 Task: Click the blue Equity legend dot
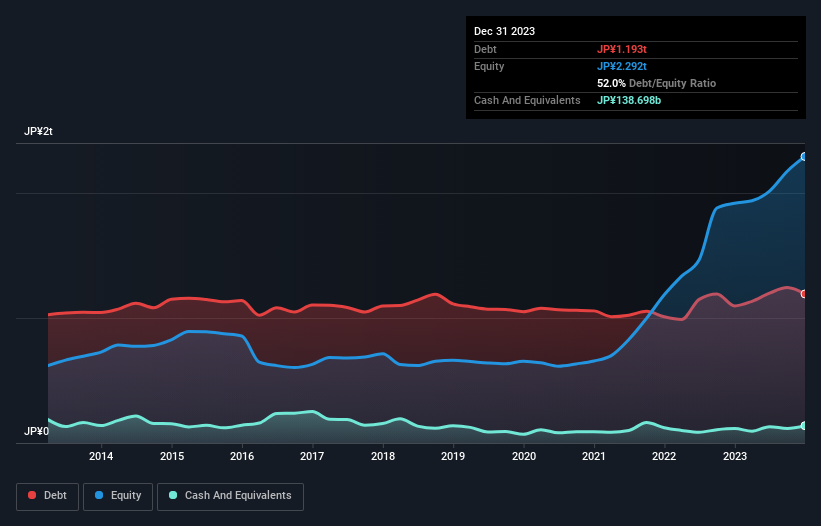tap(99, 495)
